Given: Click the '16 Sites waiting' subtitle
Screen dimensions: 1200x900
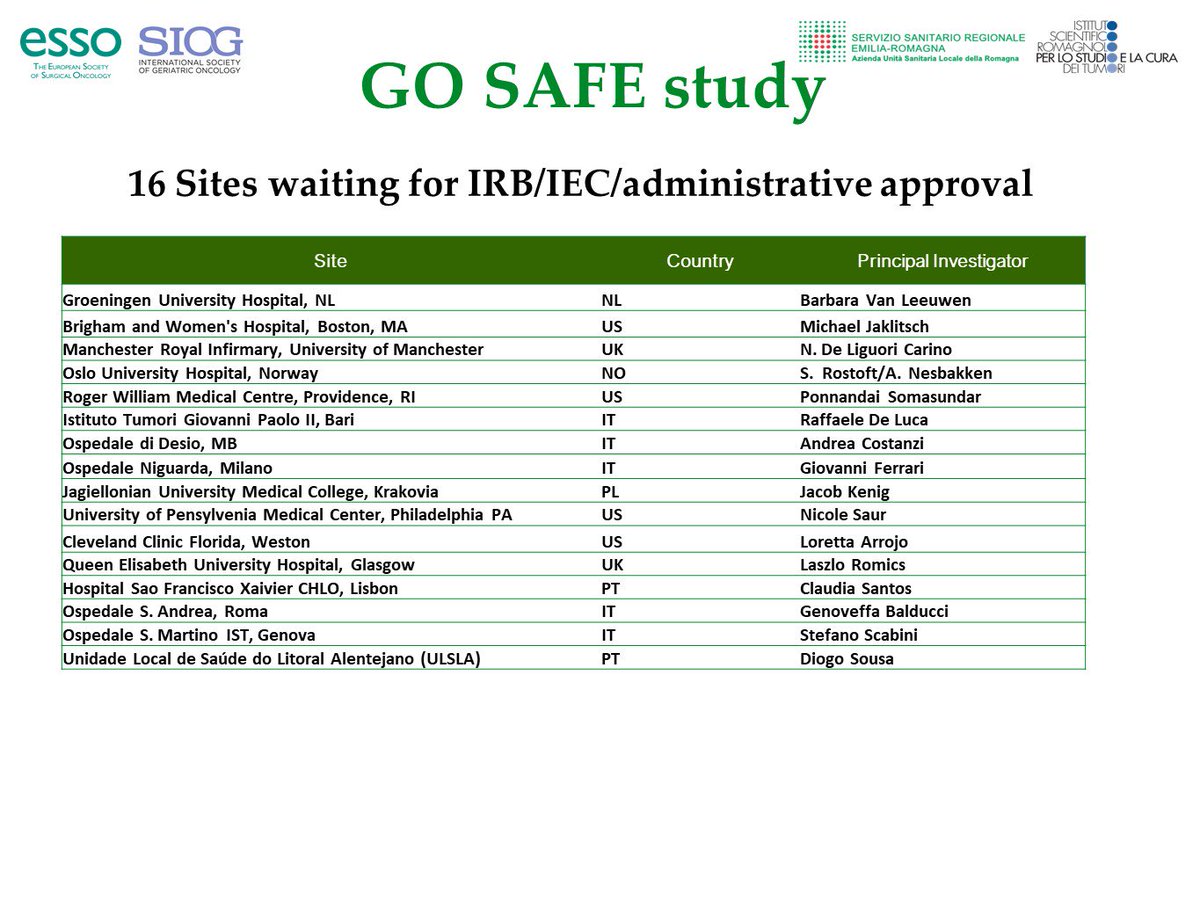Looking at the screenshot, I should coord(580,185).
